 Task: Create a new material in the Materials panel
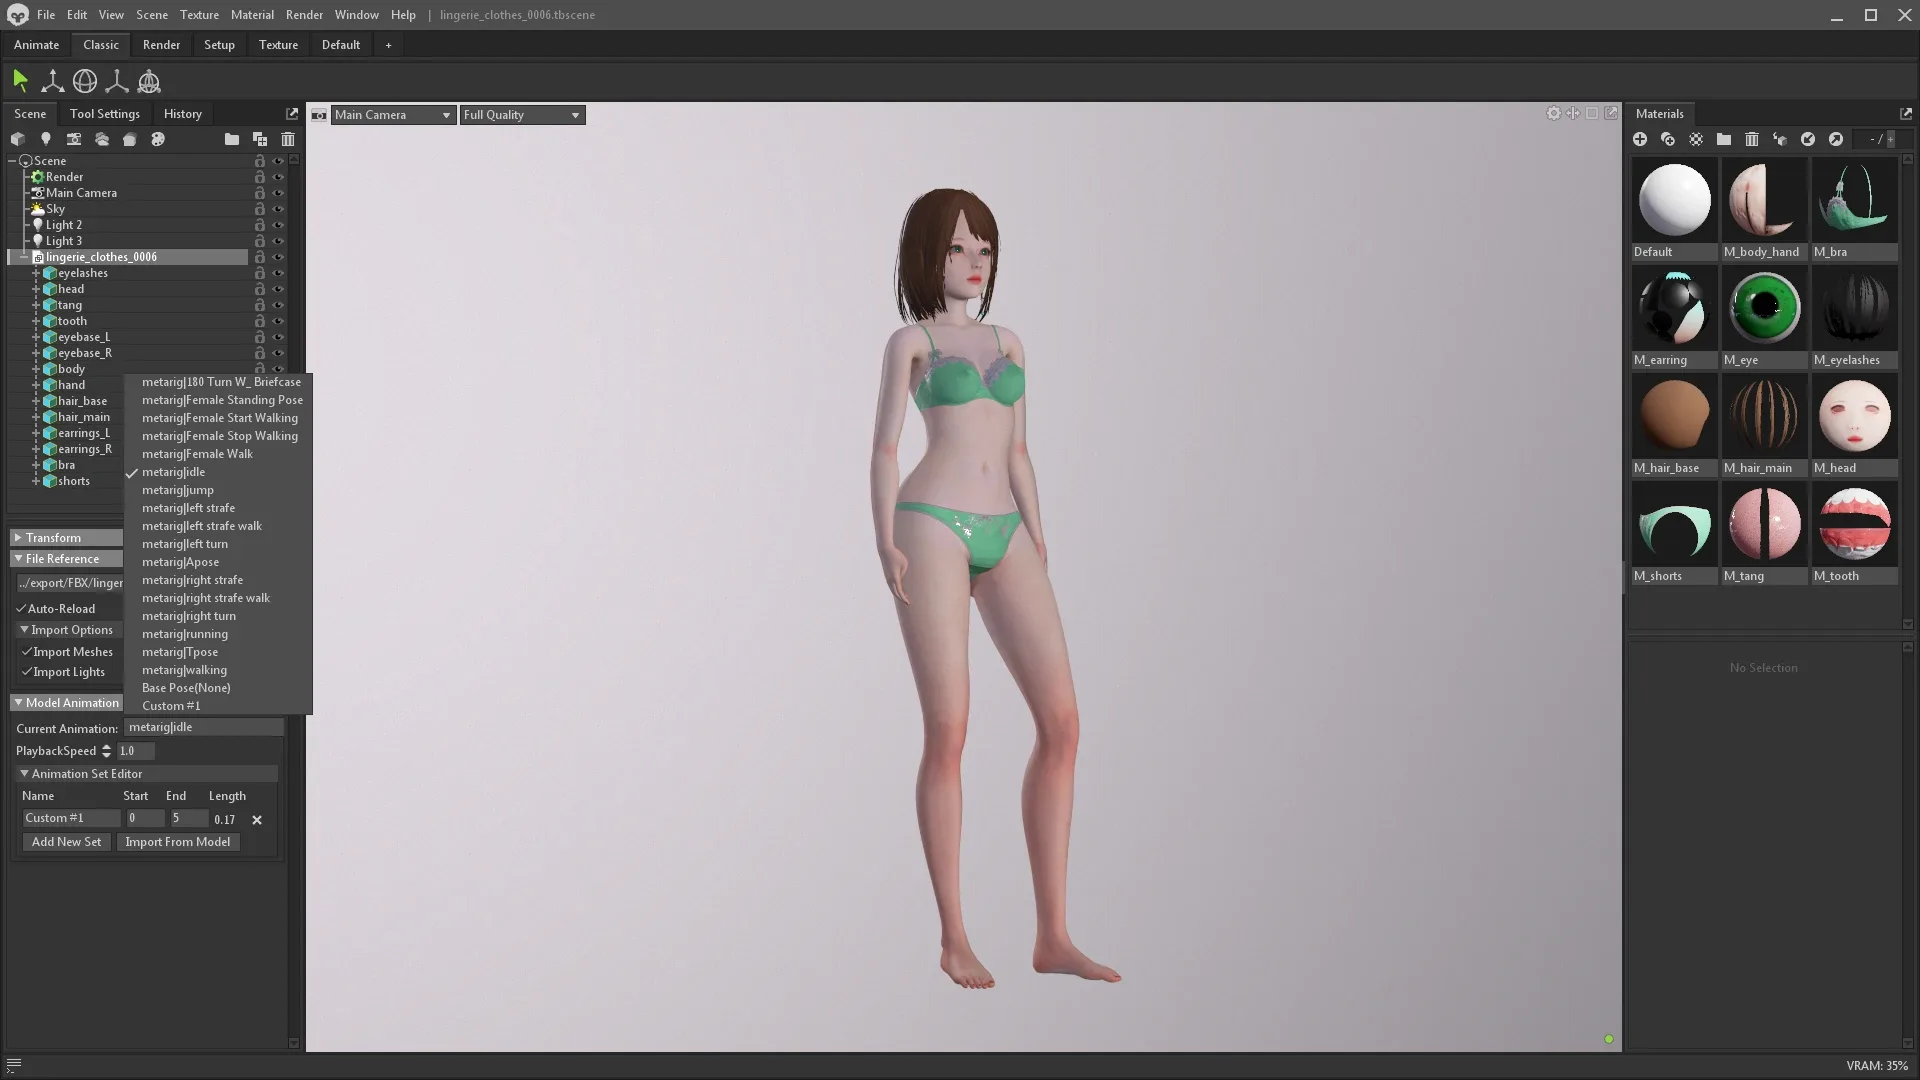[1640, 140]
